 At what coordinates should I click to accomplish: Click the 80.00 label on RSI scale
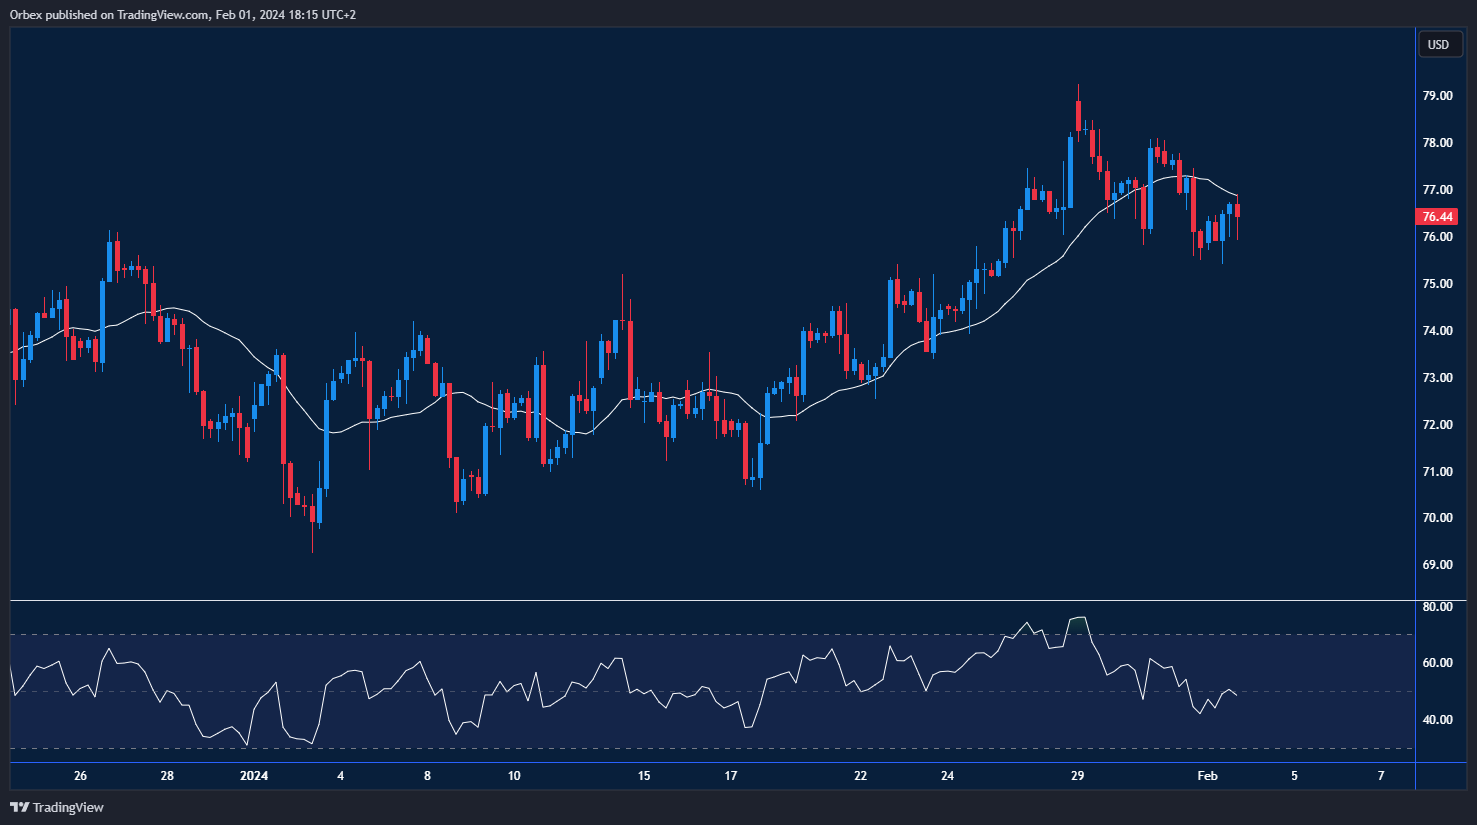[1437, 607]
